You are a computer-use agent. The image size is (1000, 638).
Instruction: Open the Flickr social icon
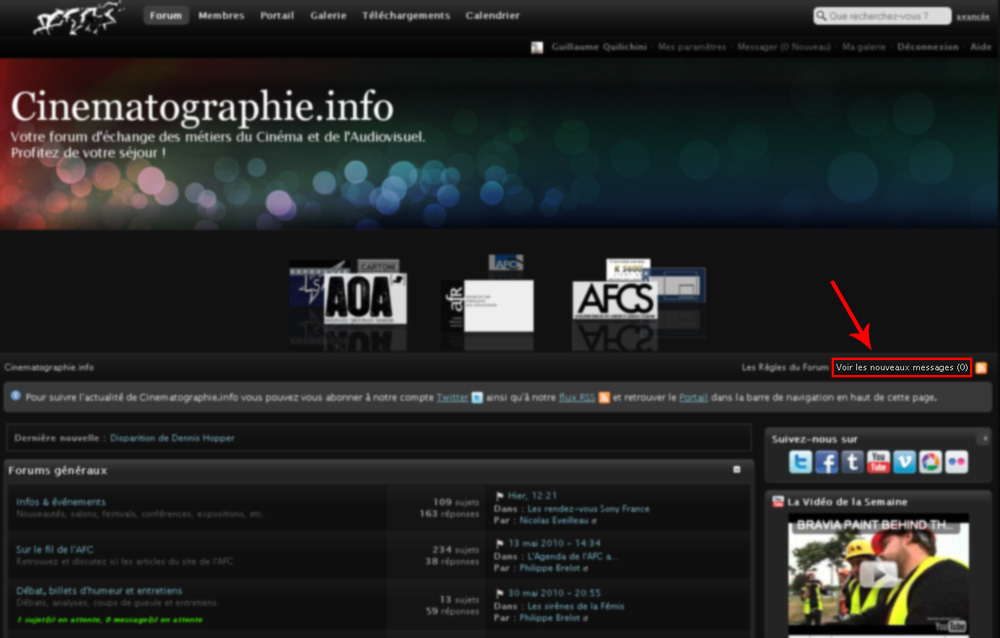tap(957, 462)
